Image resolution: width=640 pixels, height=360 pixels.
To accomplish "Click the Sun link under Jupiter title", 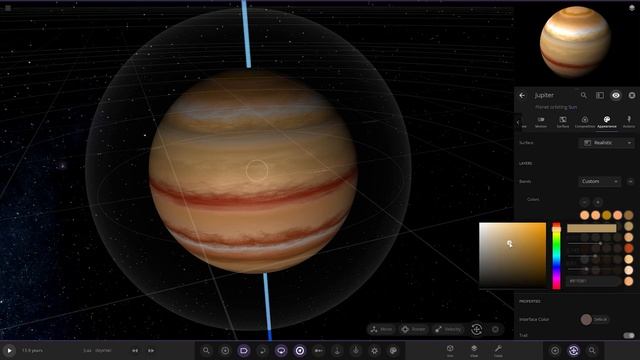I will 573,107.
